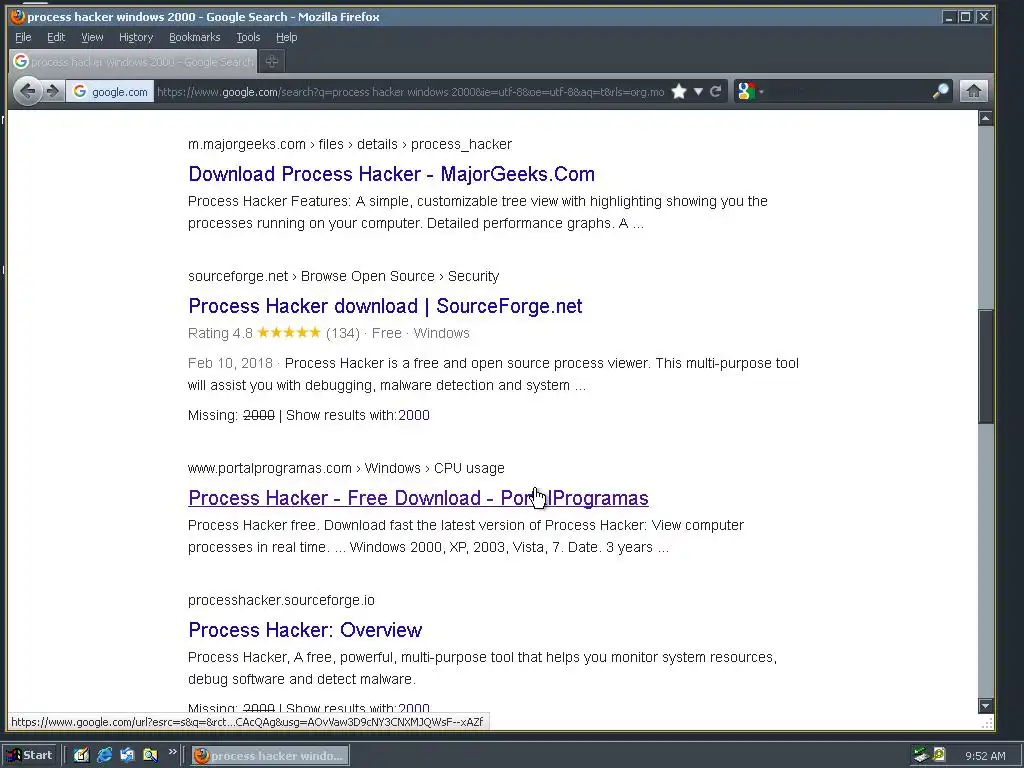Launch the search folder quick launch icon
Screen dimensions: 1024x768
point(150,756)
